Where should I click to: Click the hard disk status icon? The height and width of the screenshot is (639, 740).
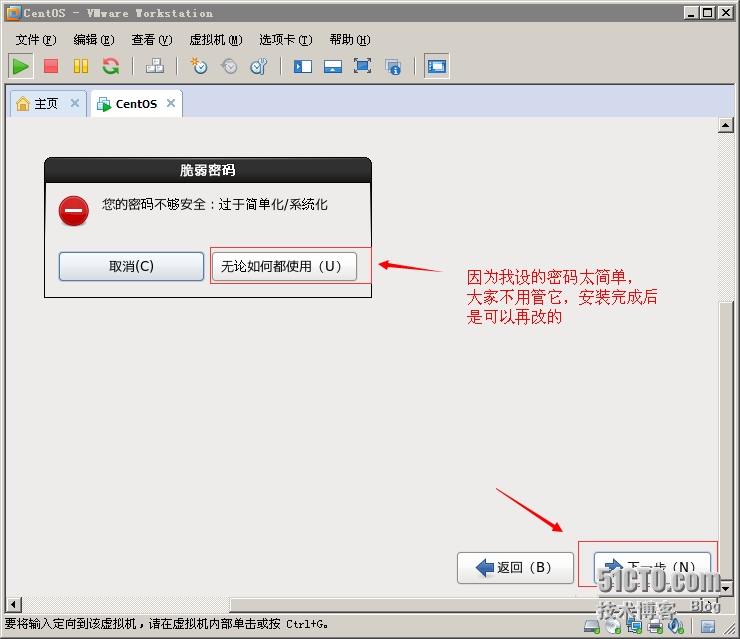coord(591,627)
